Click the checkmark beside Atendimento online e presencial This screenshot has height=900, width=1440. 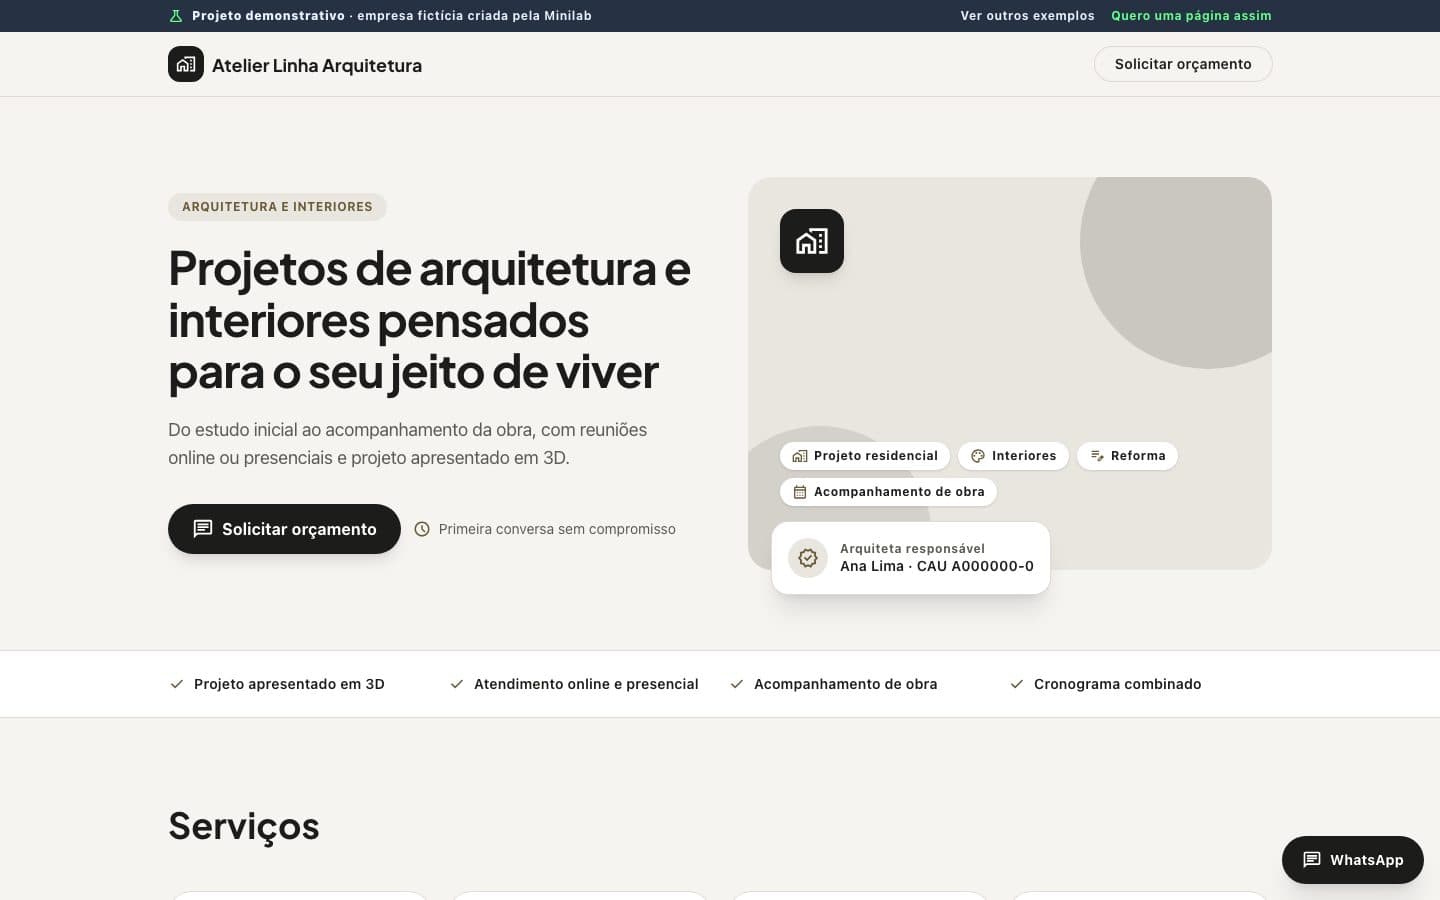(x=457, y=684)
